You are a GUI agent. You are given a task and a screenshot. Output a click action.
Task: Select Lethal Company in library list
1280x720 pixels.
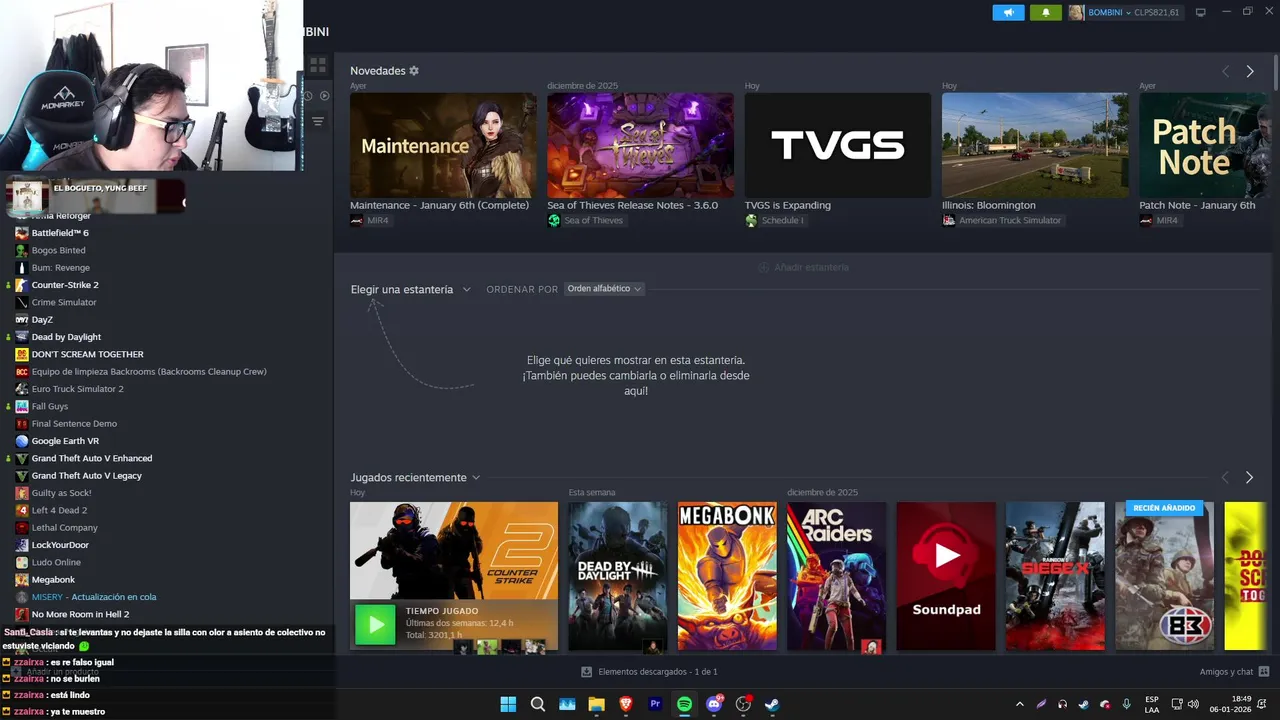pos(65,528)
